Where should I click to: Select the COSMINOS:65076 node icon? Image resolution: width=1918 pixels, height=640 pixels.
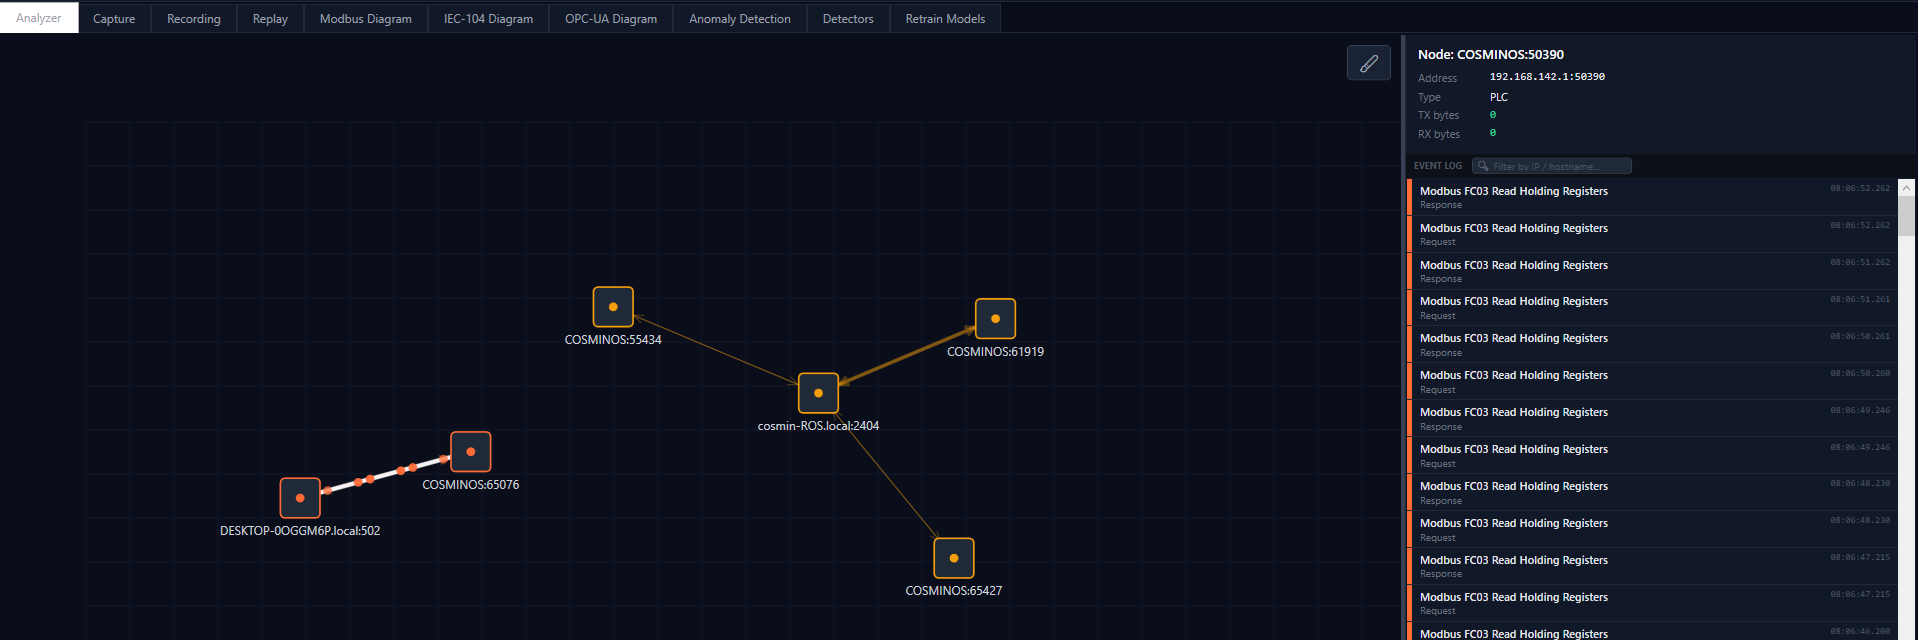(x=471, y=452)
